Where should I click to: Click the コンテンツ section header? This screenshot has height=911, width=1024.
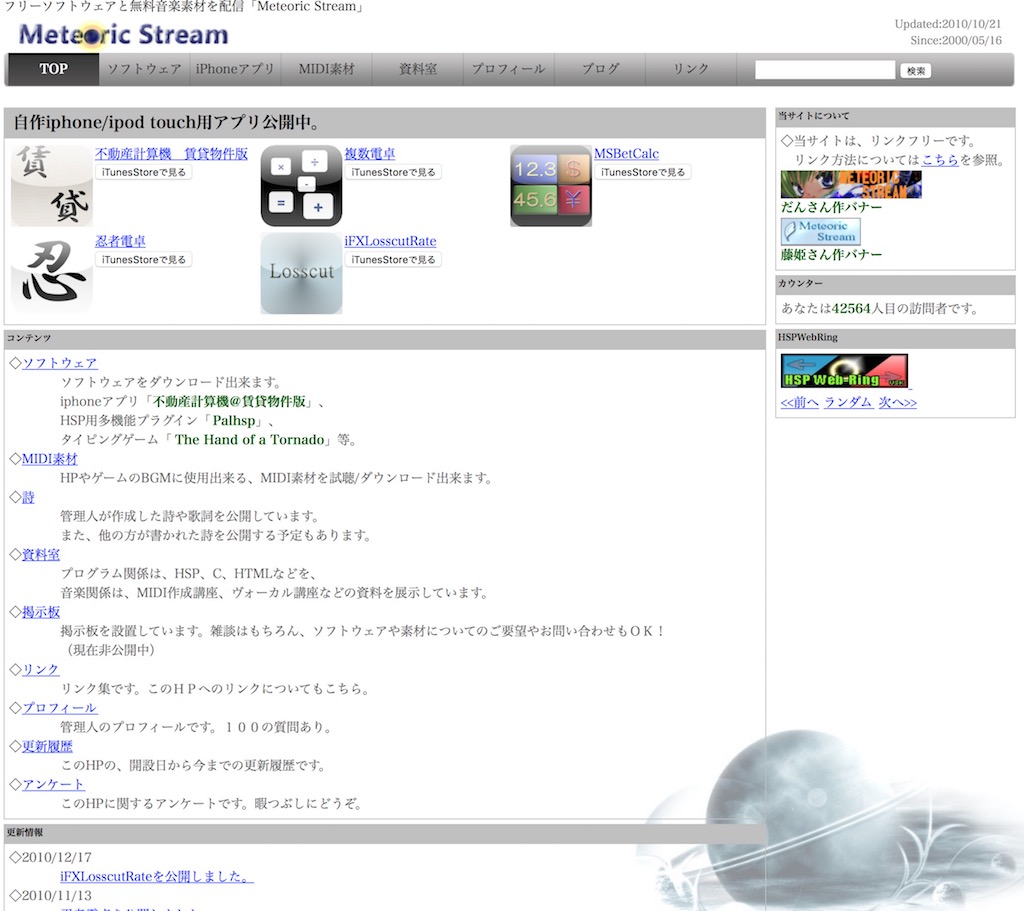click(x=385, y=338)
